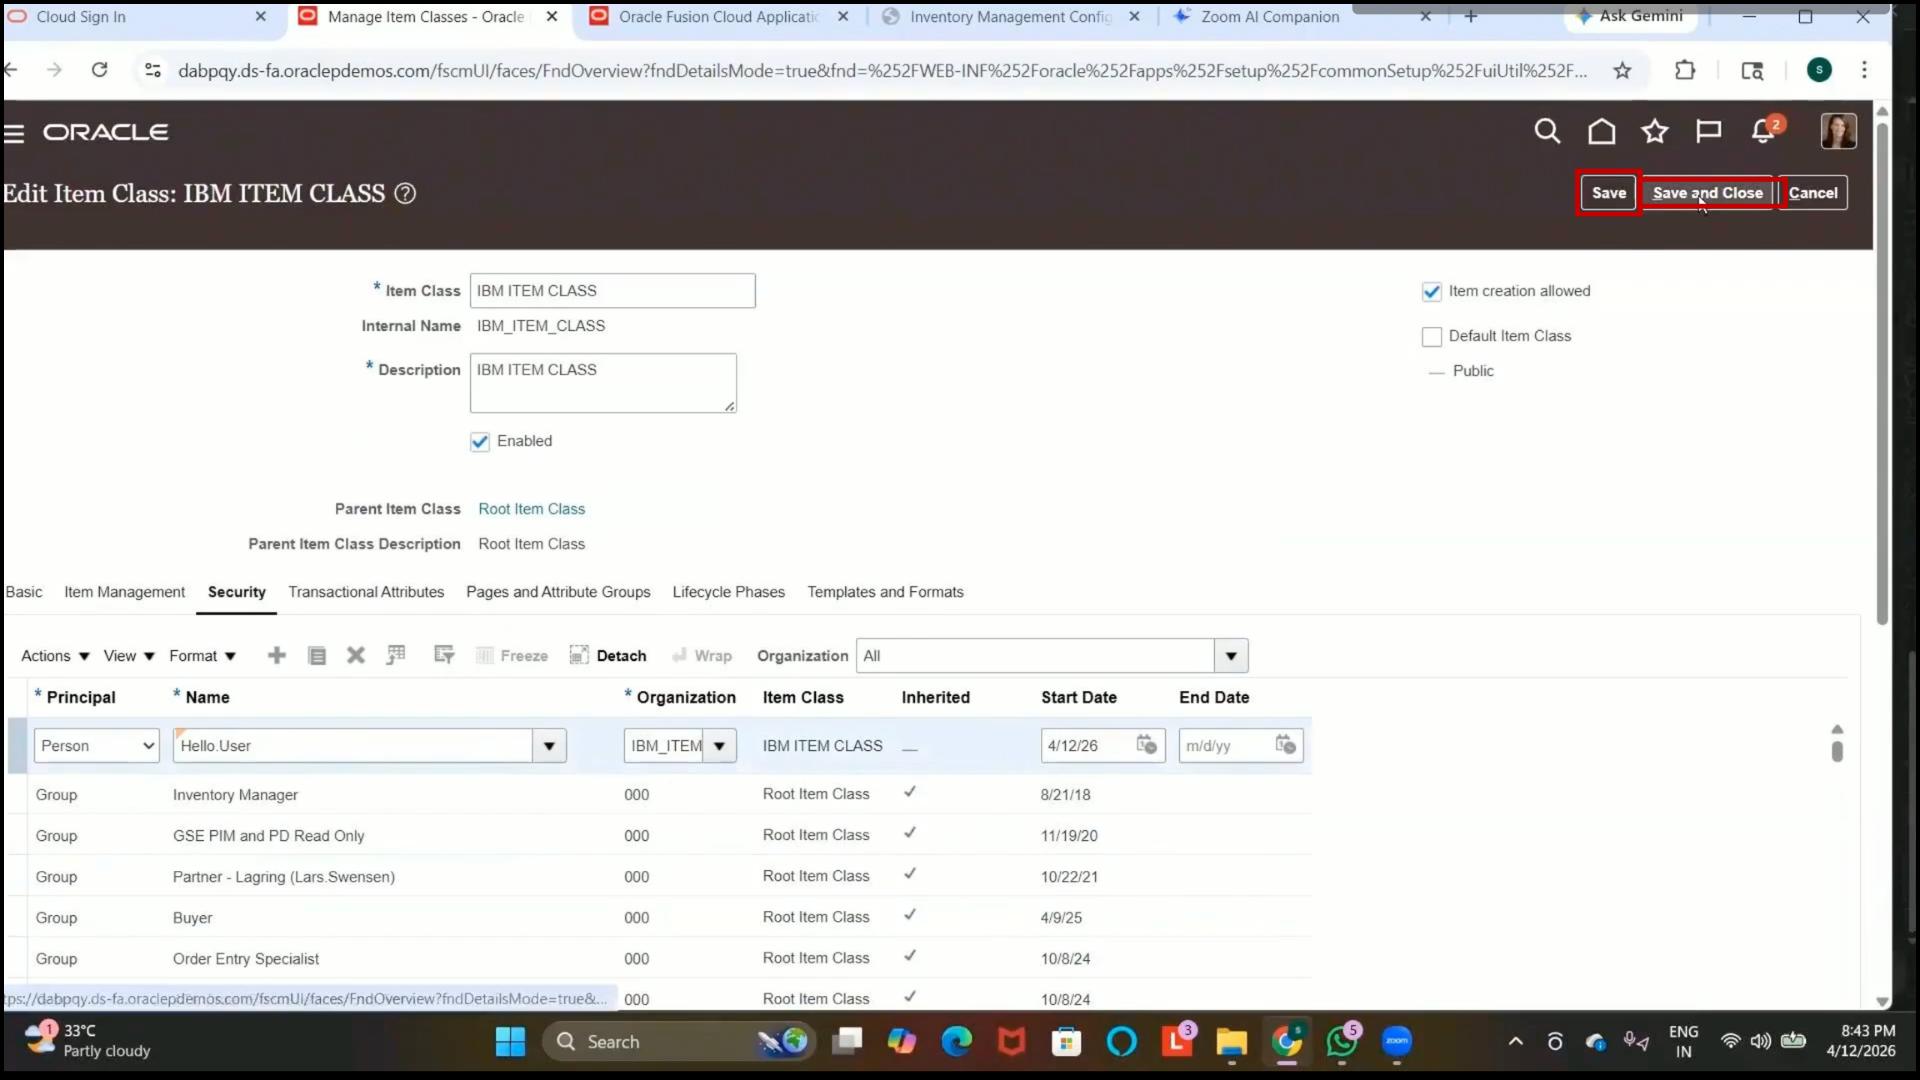The width and height of the screenshot is (1920, 1080).
Task: Switch to the Basic tab
Action: point(24,592)
